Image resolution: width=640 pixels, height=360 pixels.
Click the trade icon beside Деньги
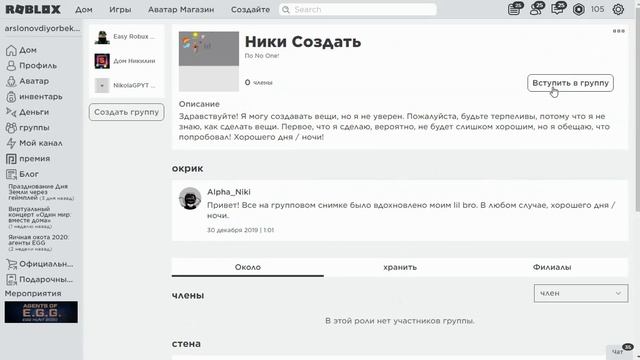[x=11, y=112]
